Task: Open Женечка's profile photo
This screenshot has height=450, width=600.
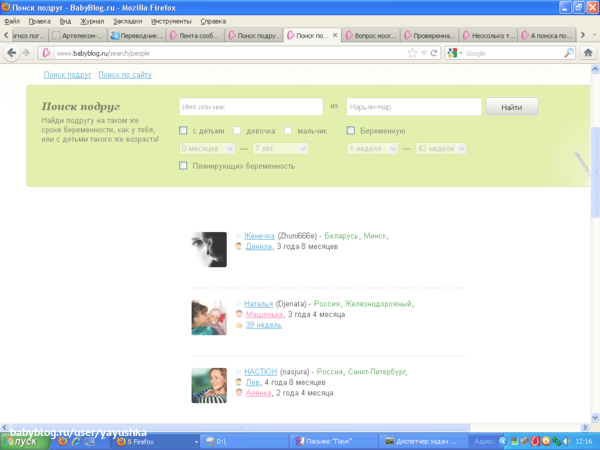Action: [209, 249]
